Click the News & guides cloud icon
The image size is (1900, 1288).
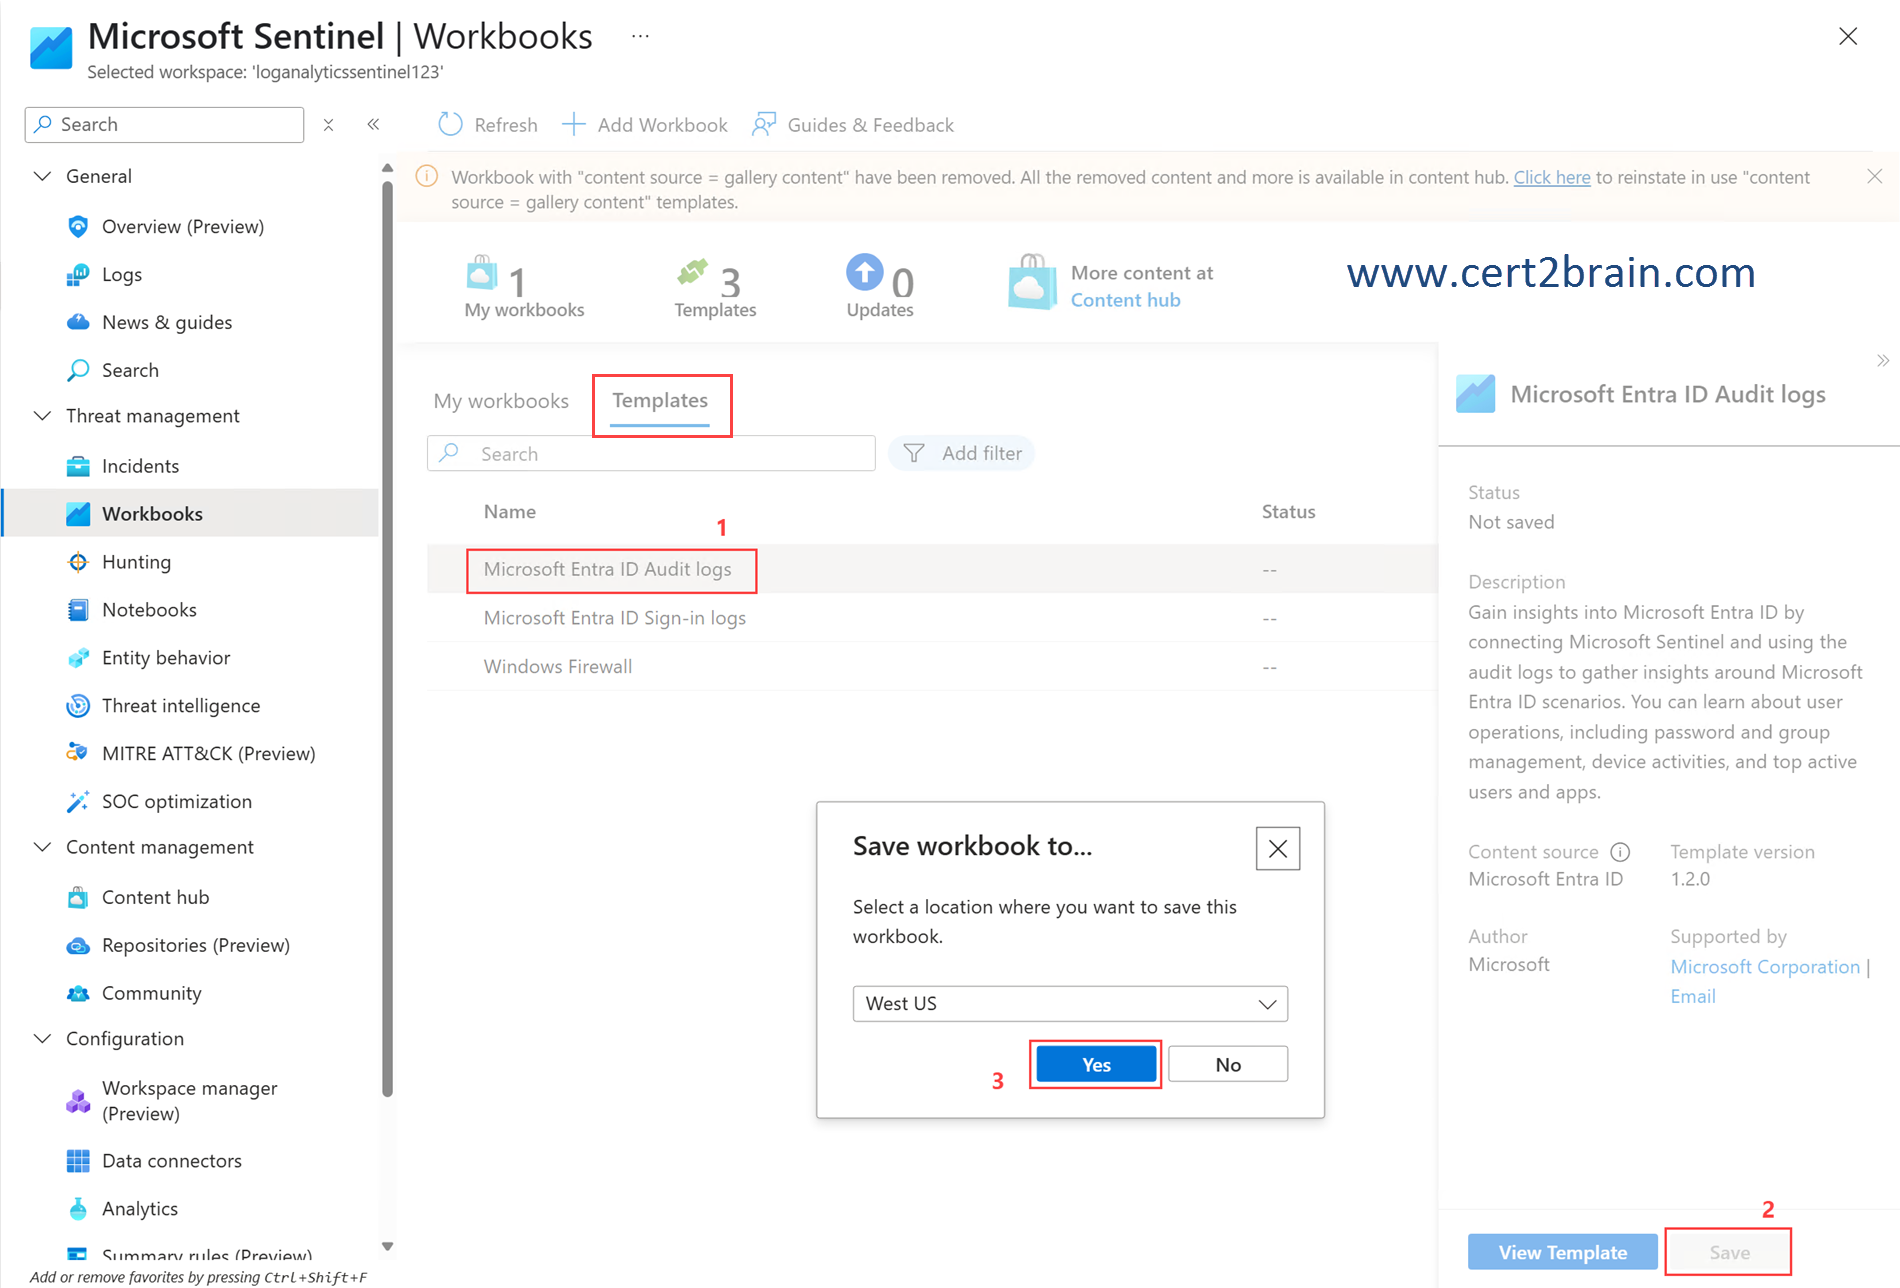tap(78, 322)
